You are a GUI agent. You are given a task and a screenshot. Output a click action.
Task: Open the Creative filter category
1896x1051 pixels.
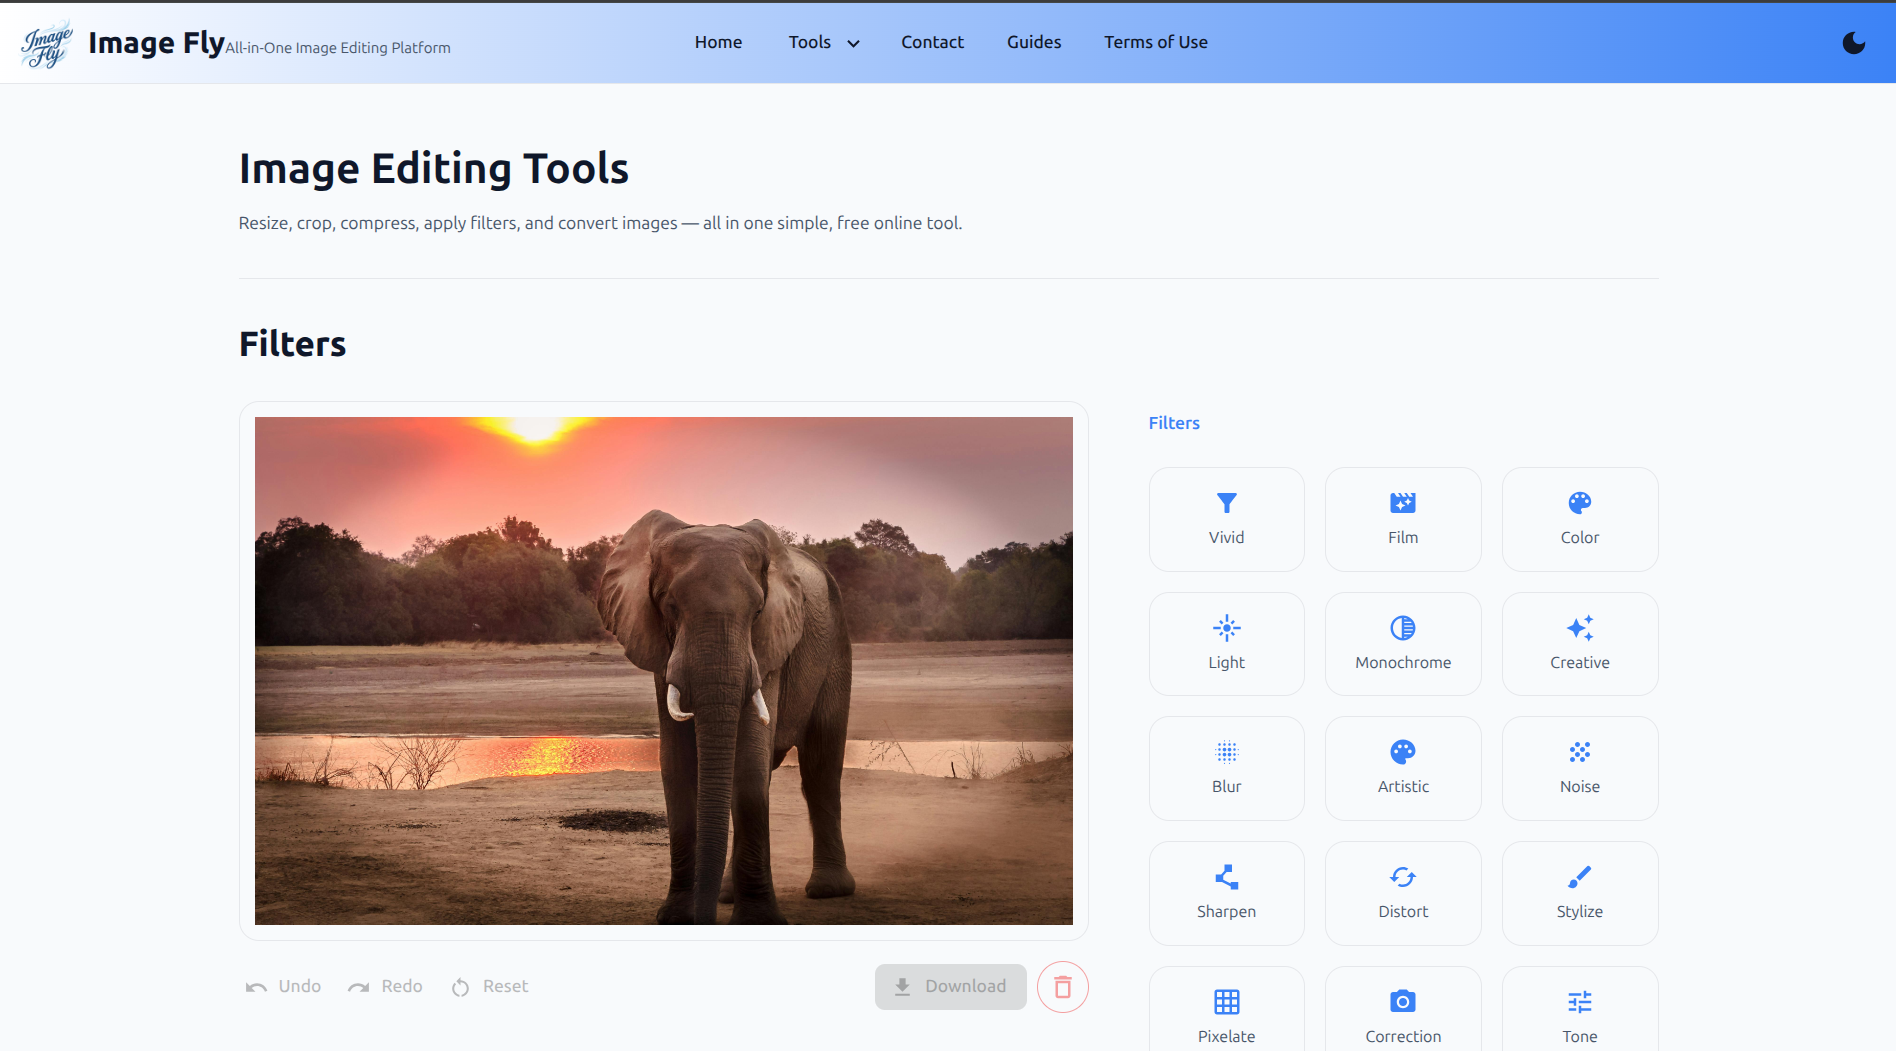tap(1579, 644)
